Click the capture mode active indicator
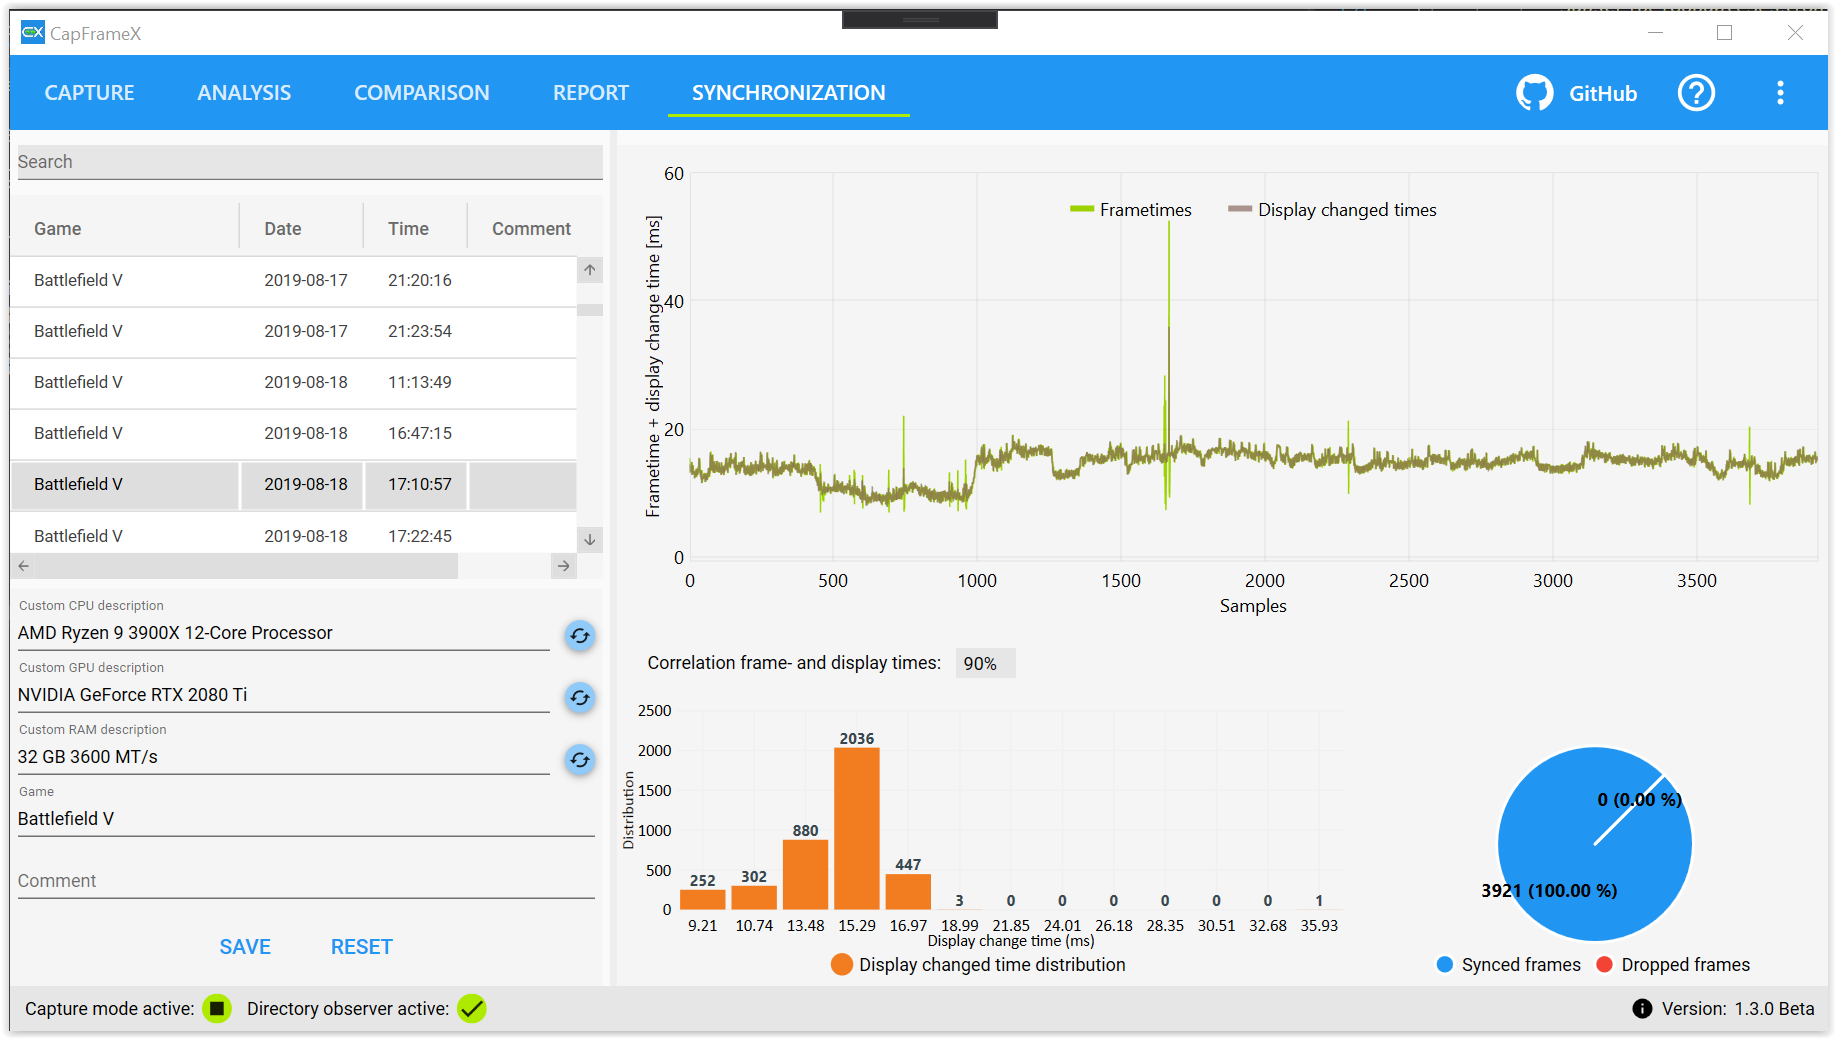Viewport: 1836px width, 1039px height. (217, 1008)
